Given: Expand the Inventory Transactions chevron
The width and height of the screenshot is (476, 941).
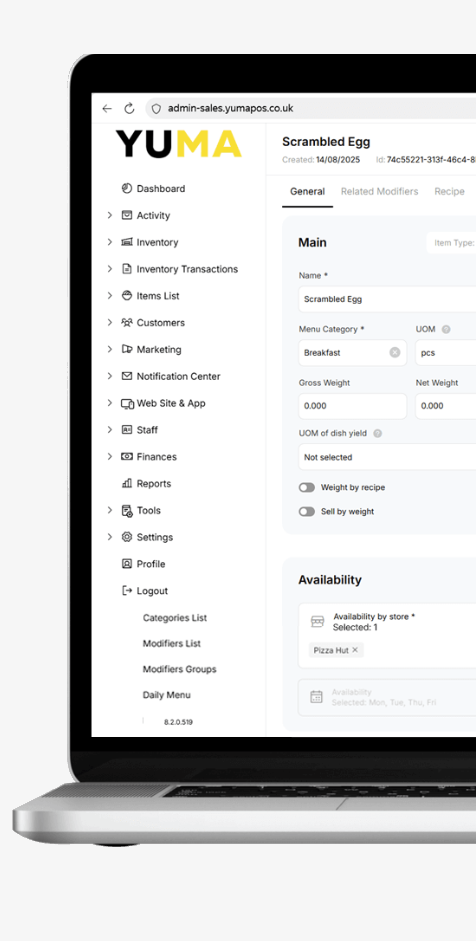Looking at the screenshot, I should [x=109, y=269].
